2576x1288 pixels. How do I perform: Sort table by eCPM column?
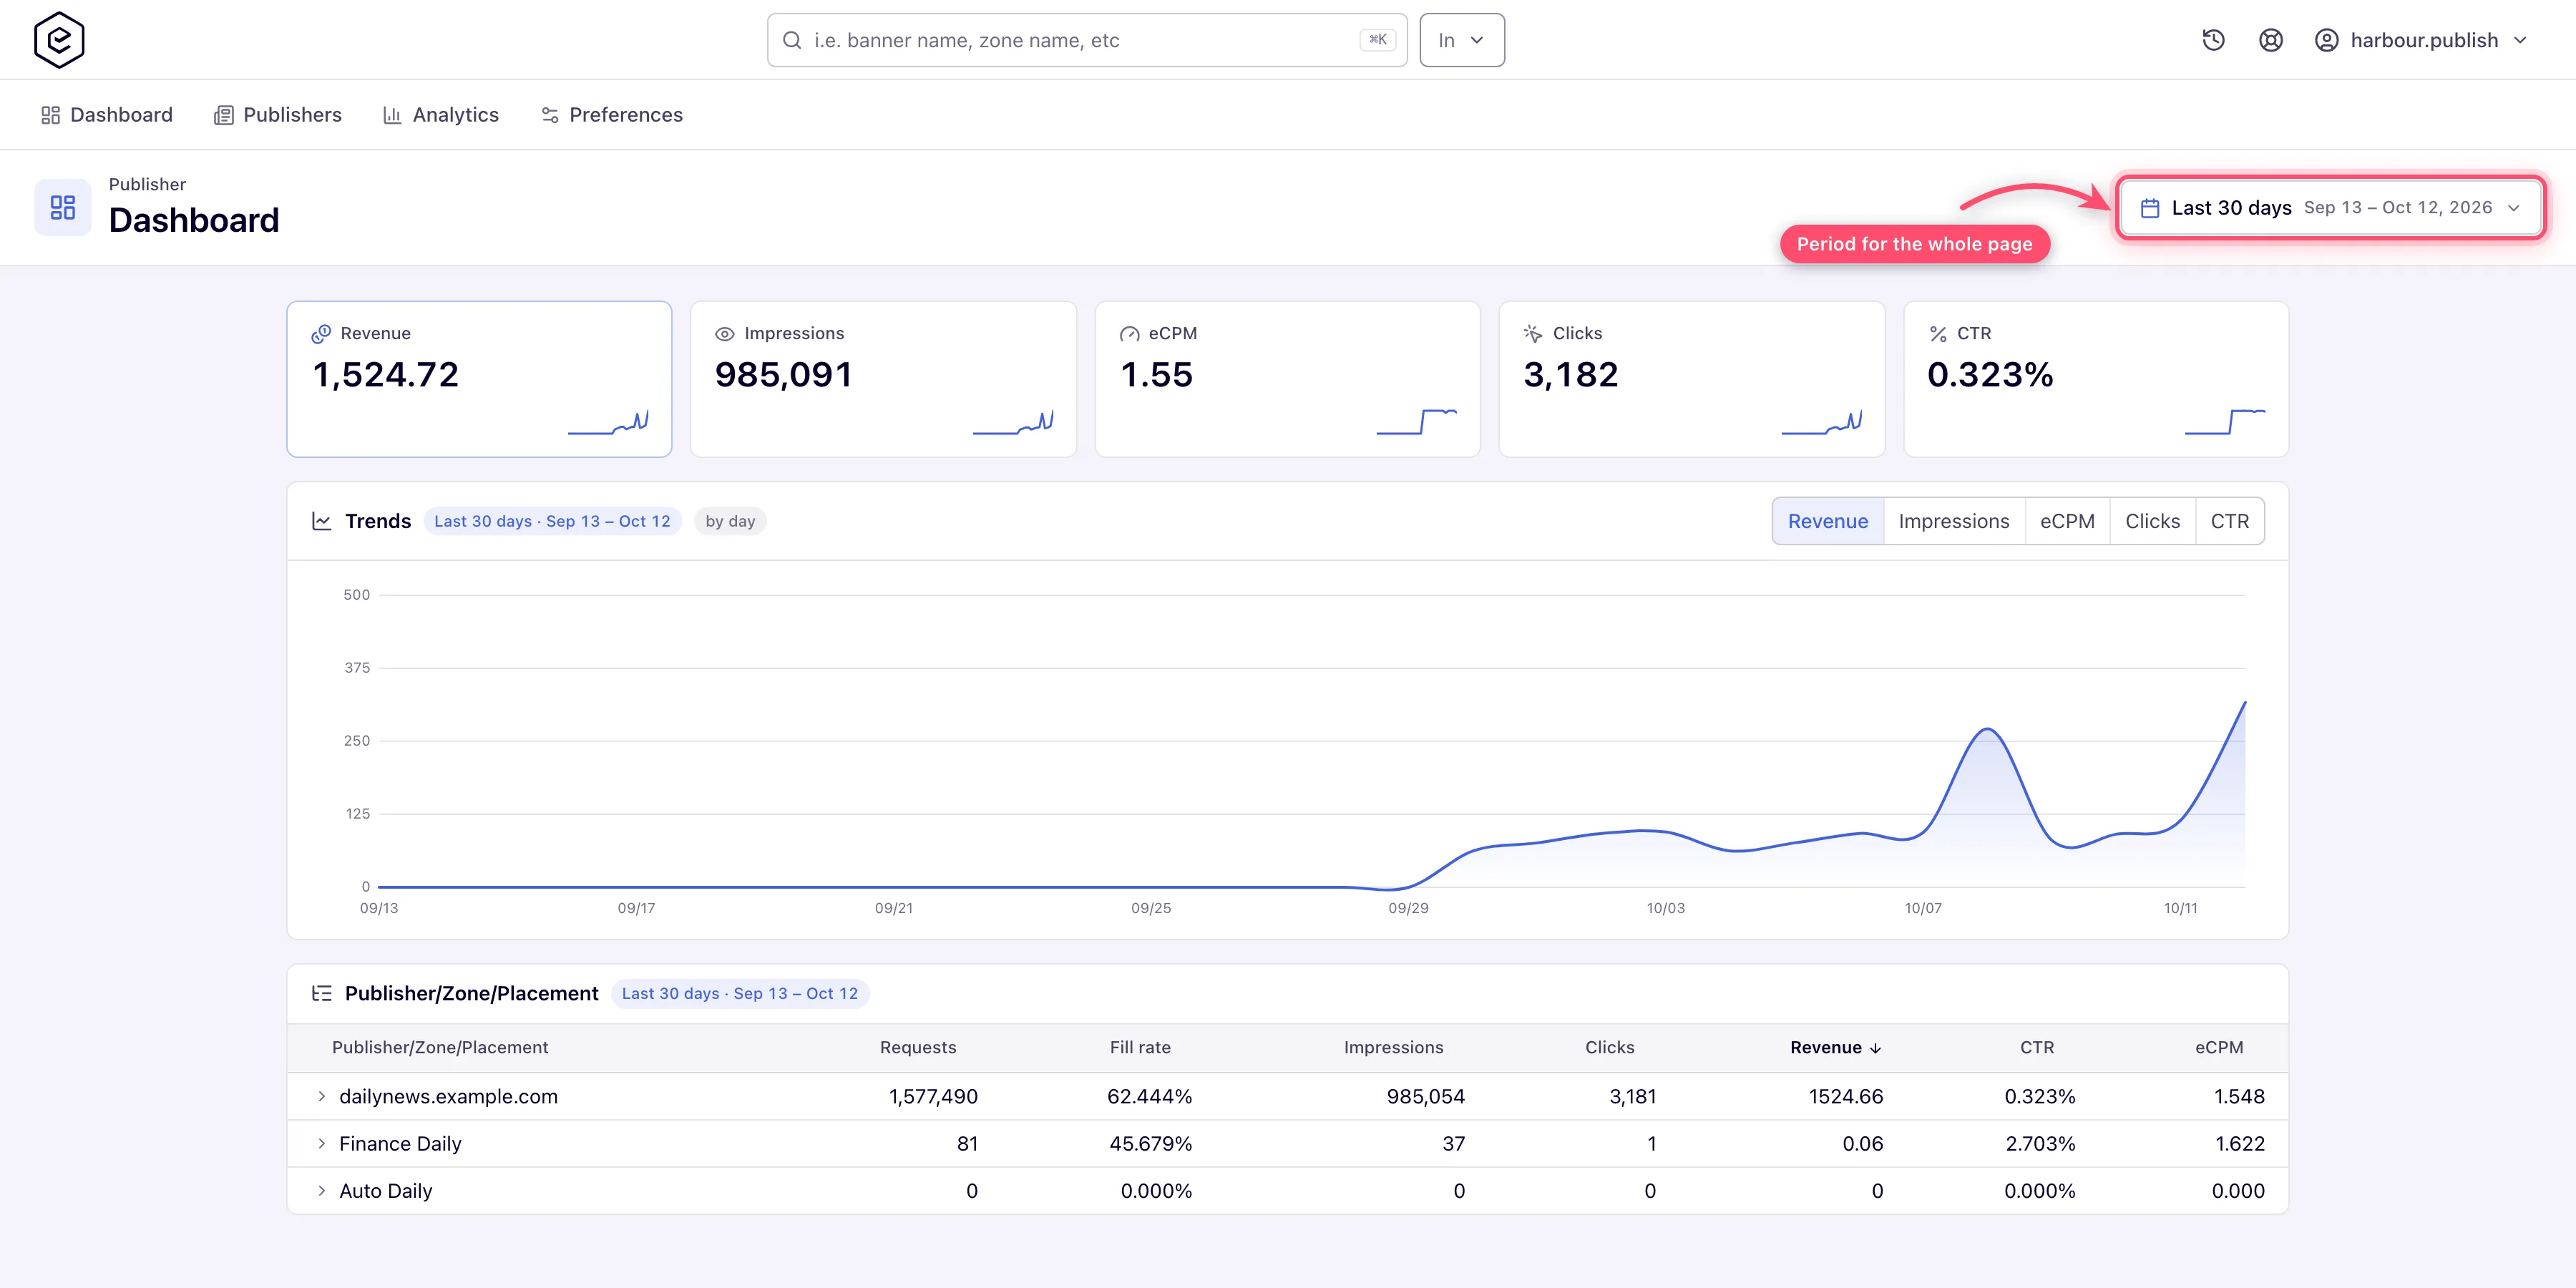click(x=2219, y=1048)
